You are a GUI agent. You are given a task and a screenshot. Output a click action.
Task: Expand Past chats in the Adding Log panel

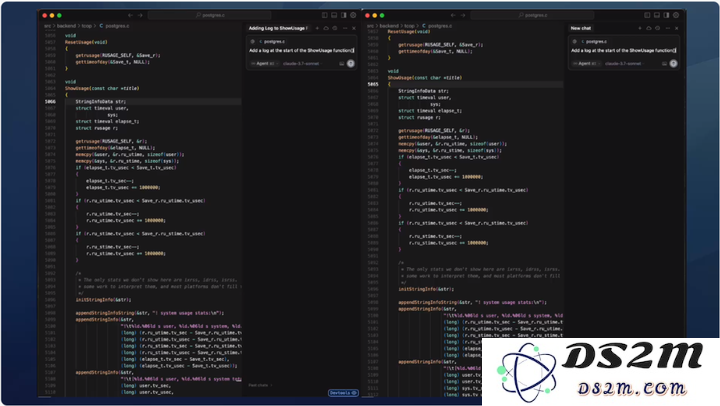tap(260, 385)
